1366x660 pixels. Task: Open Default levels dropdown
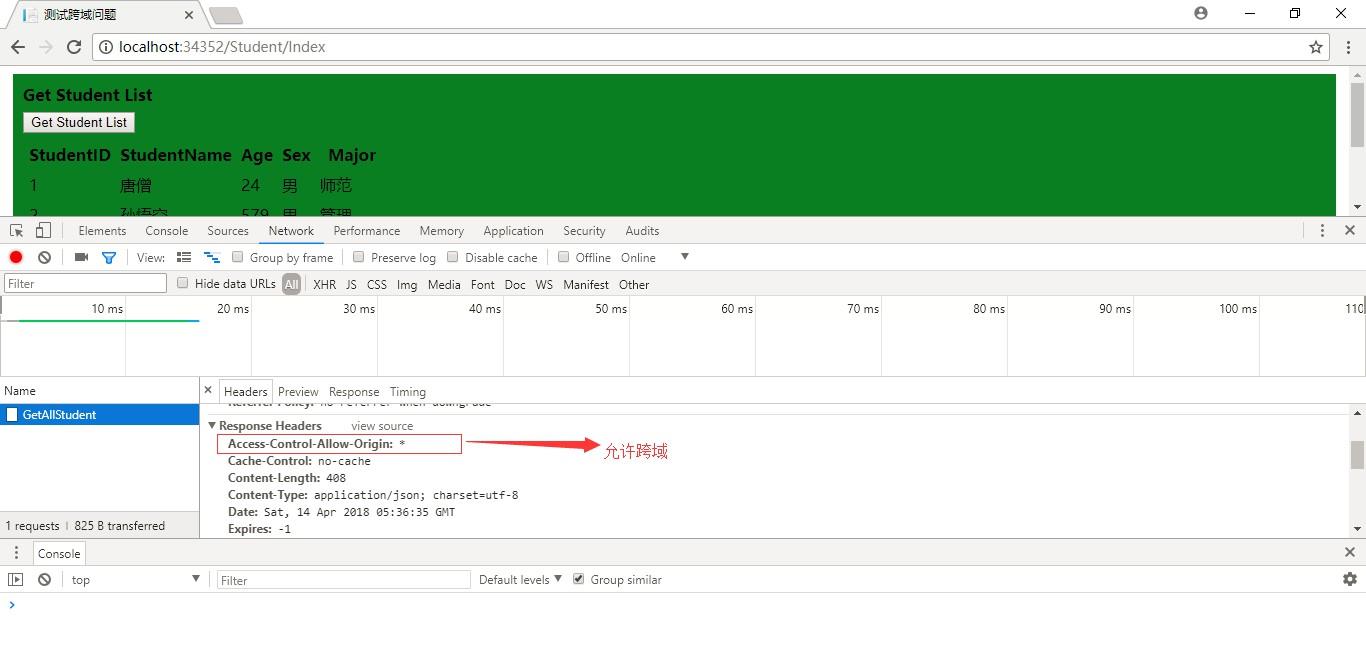tap(520, 579)
